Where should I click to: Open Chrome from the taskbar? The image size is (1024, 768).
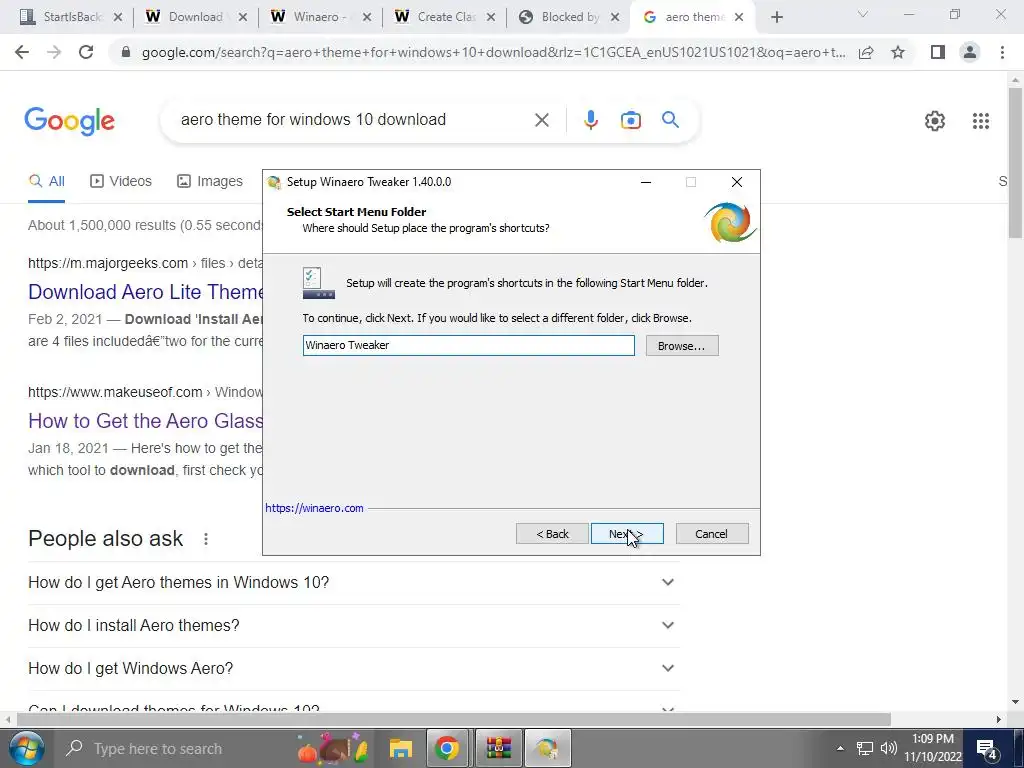[x=447, y=748]
